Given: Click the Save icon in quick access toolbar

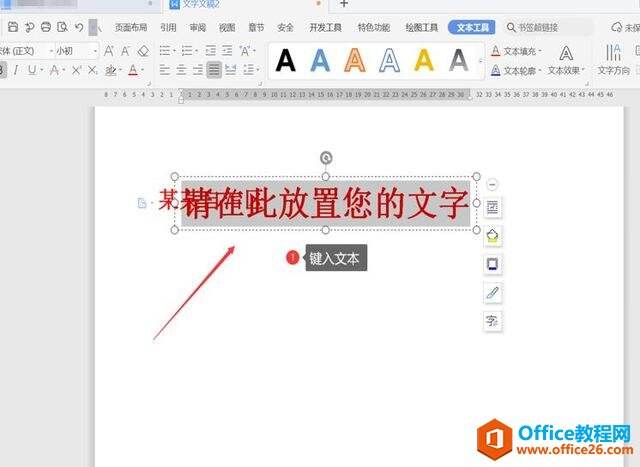Looking at the screenshot, I should point(13,27).
